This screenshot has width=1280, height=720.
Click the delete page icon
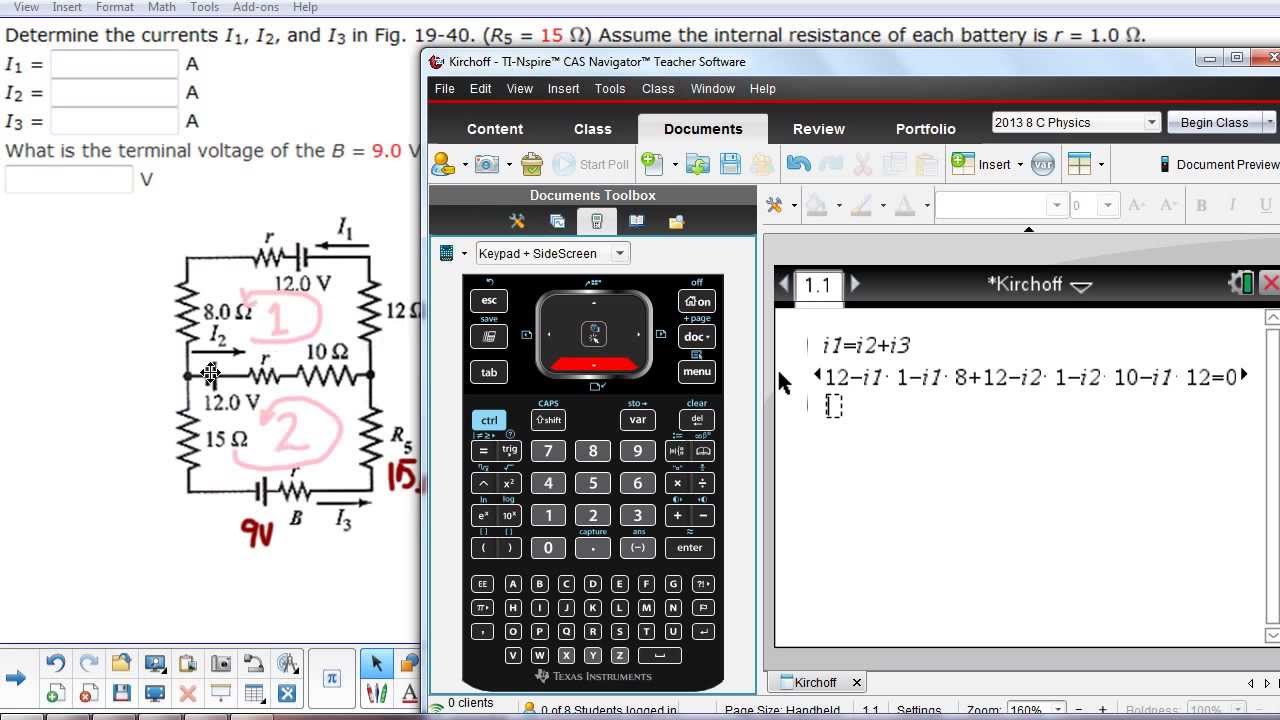88,693
